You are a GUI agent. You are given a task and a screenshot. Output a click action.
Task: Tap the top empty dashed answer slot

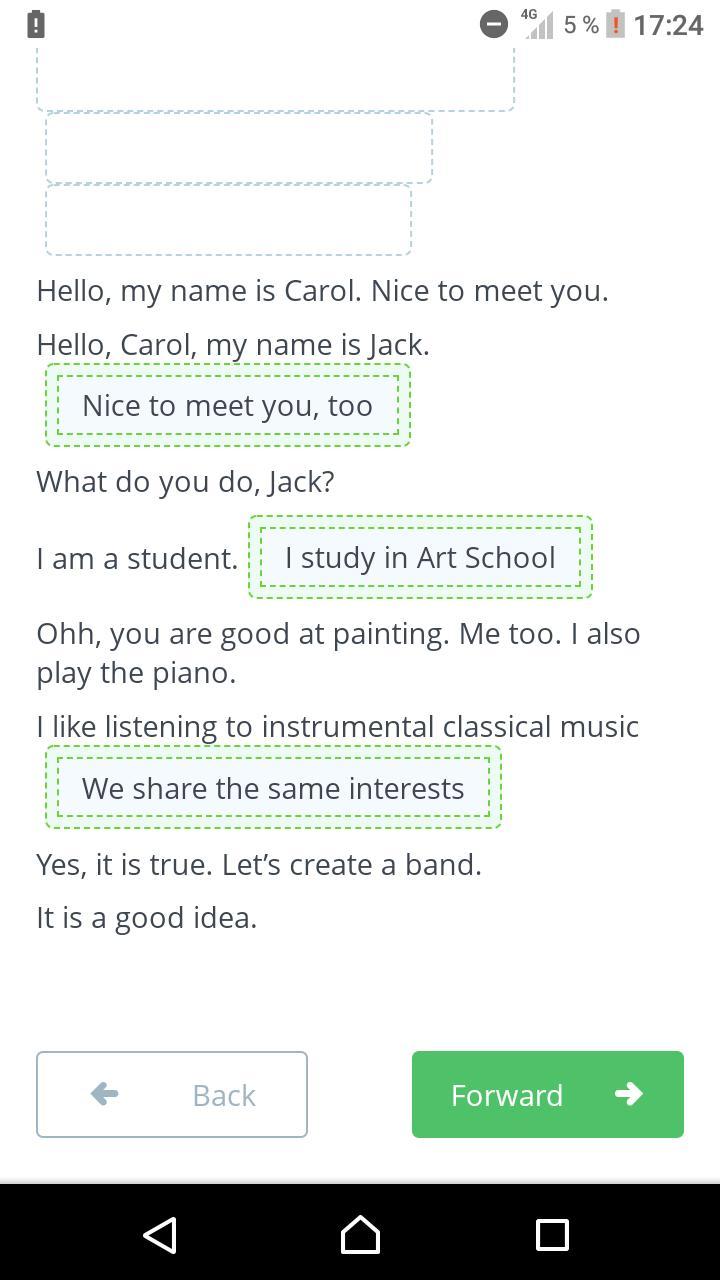[x=275, y=78]
